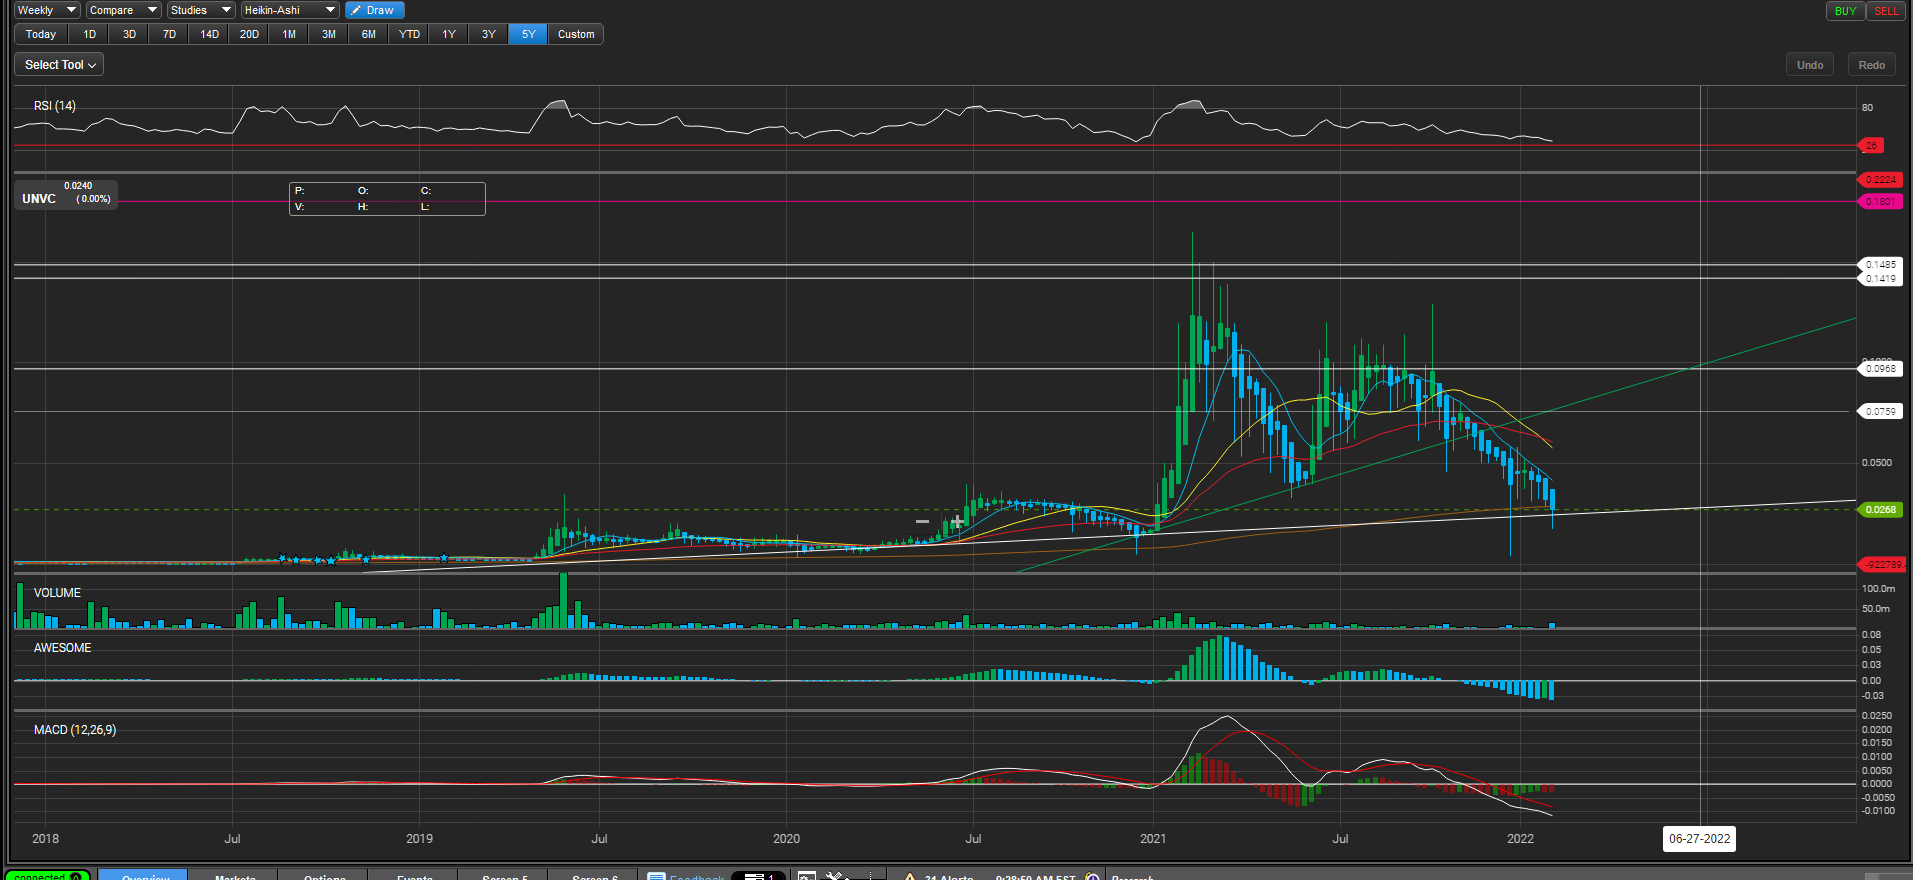Zoom out with the minus icon on chart
1913x880 pixels.
pyautogui.click(x=922, y=522)
